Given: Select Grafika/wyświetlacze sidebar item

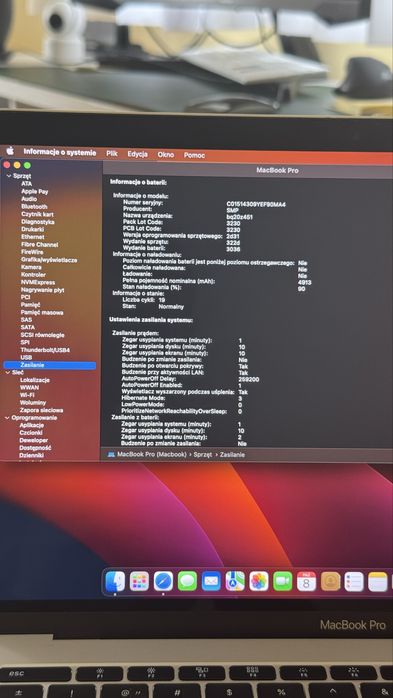Looking at the screenshot, I should pos(49,260).
